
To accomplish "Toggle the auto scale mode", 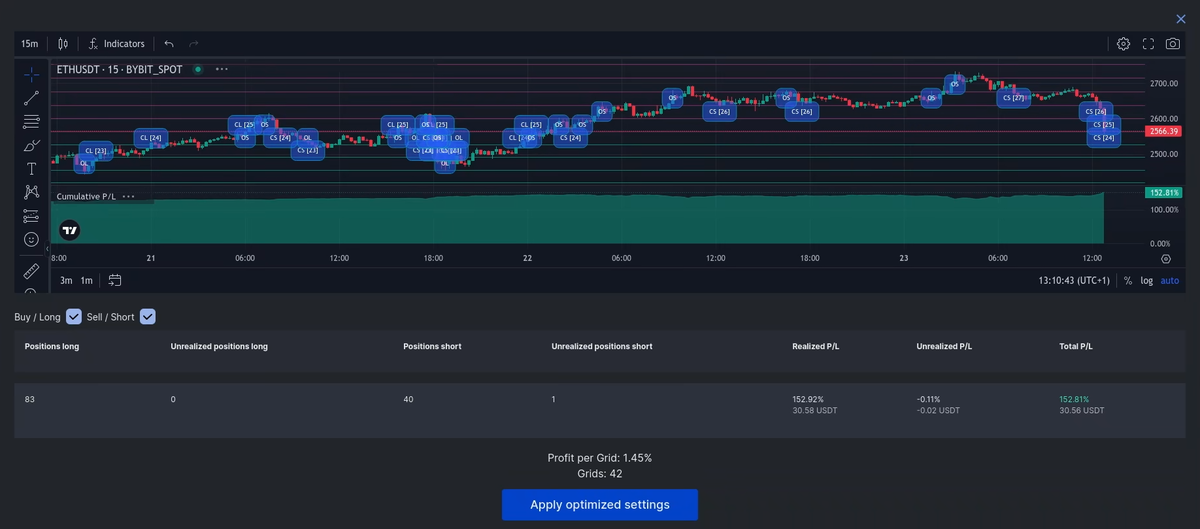I will [1170, 281].
